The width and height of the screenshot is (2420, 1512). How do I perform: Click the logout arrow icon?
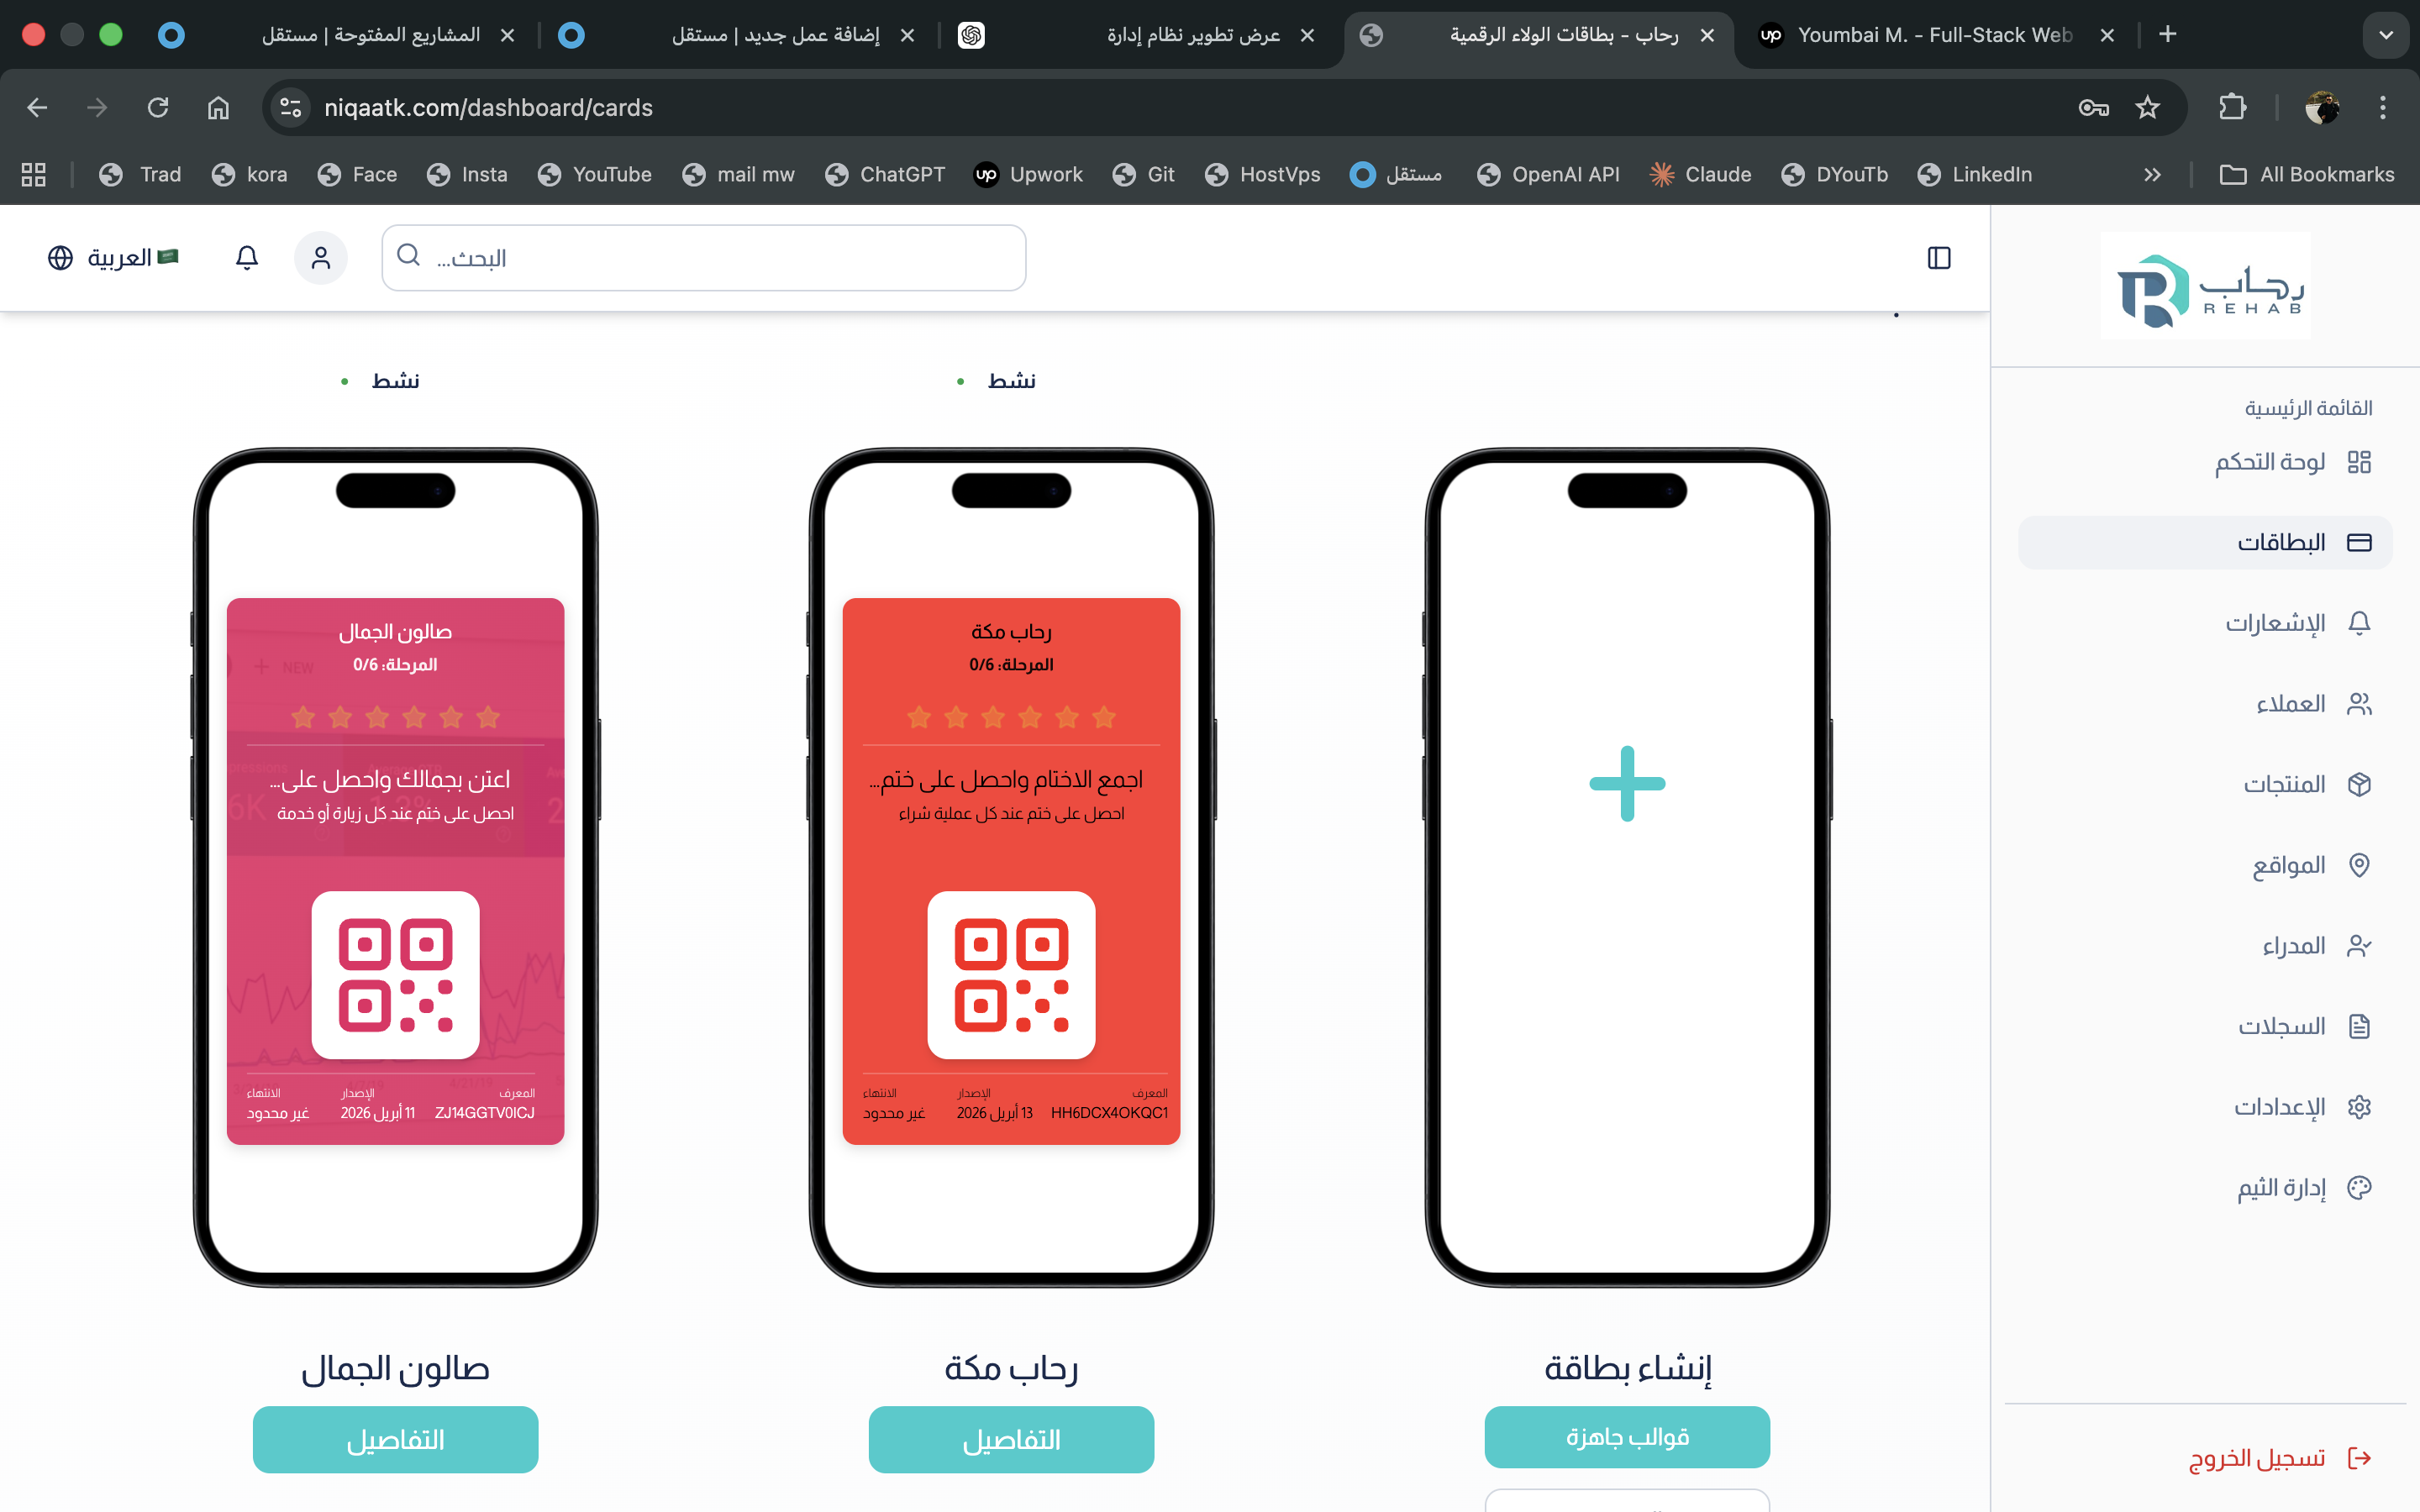(x=2359, y=1458)
